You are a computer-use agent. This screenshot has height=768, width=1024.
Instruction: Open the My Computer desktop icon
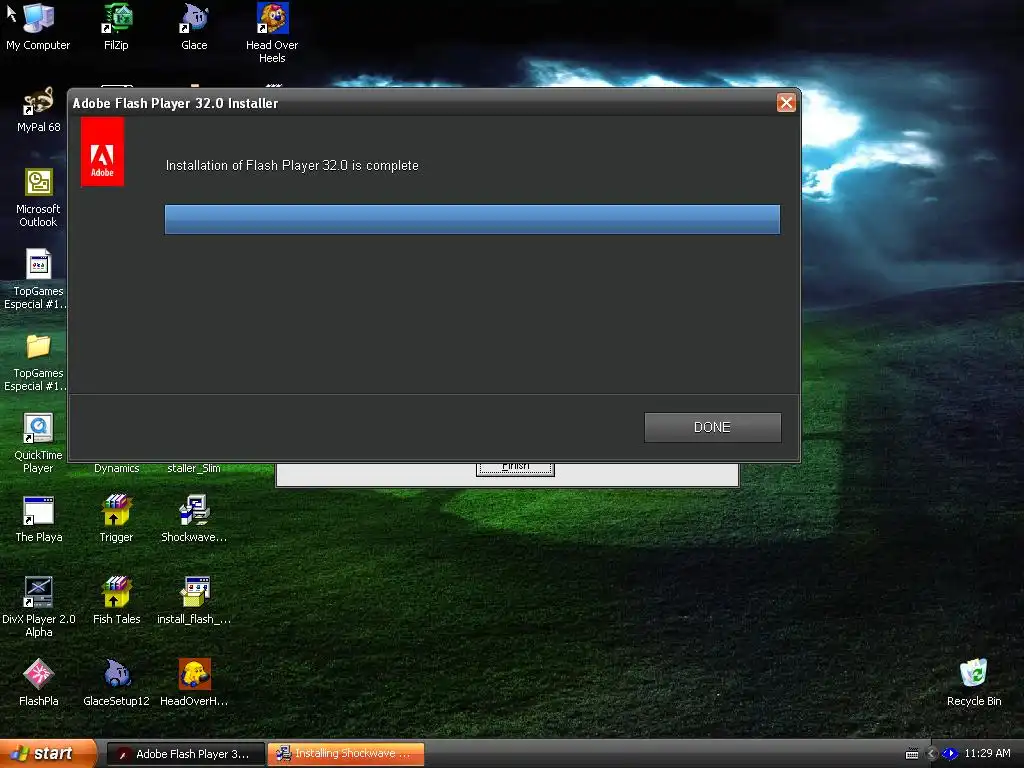coord(38,27)
